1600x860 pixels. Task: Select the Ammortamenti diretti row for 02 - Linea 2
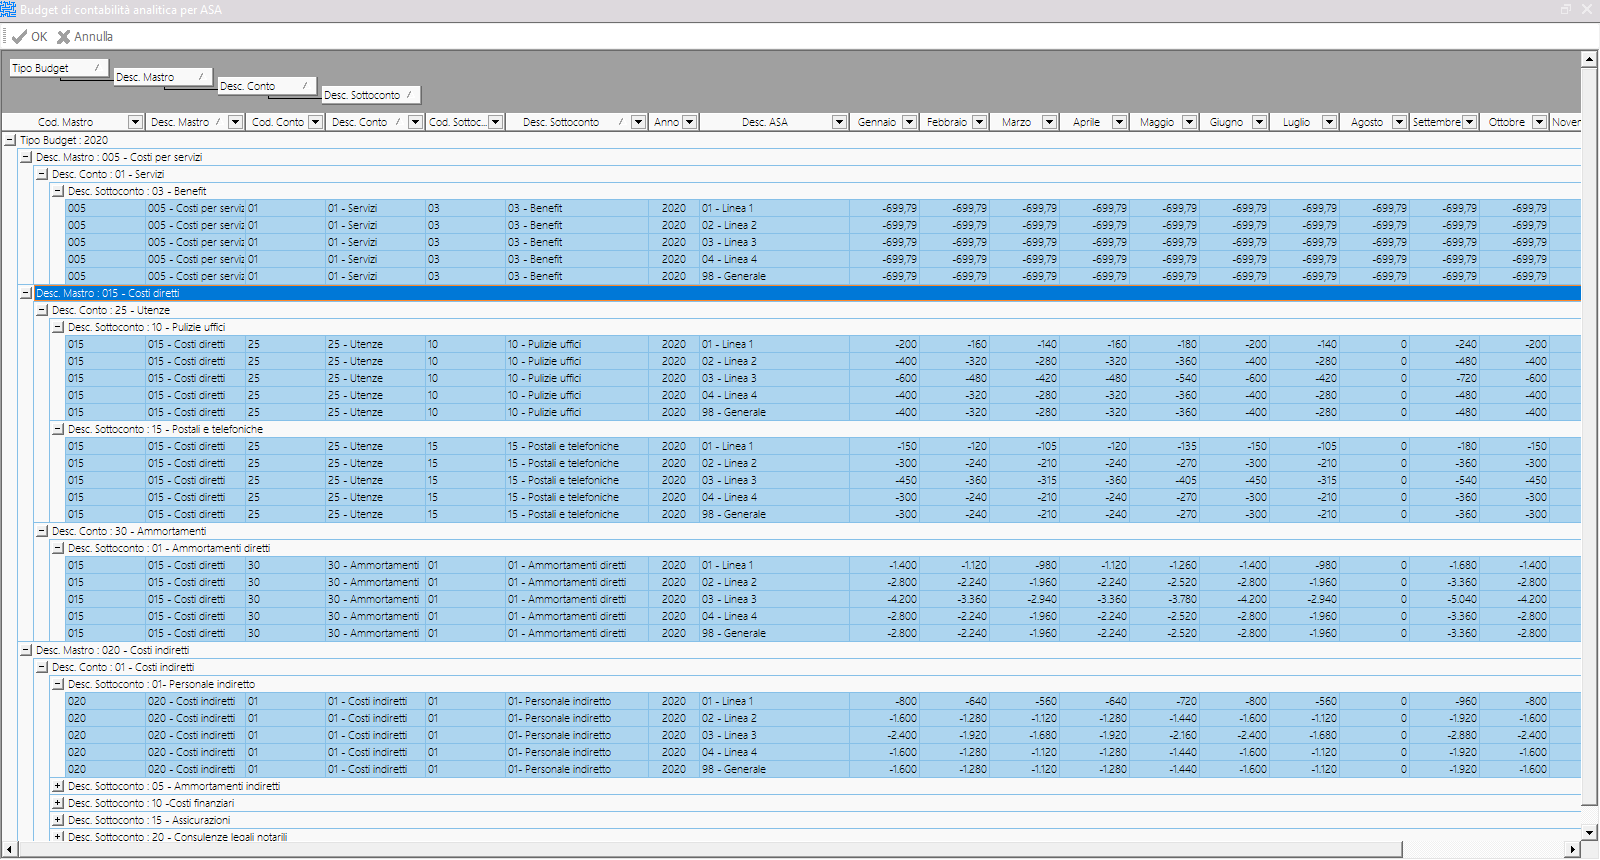[x=823, y=582]
